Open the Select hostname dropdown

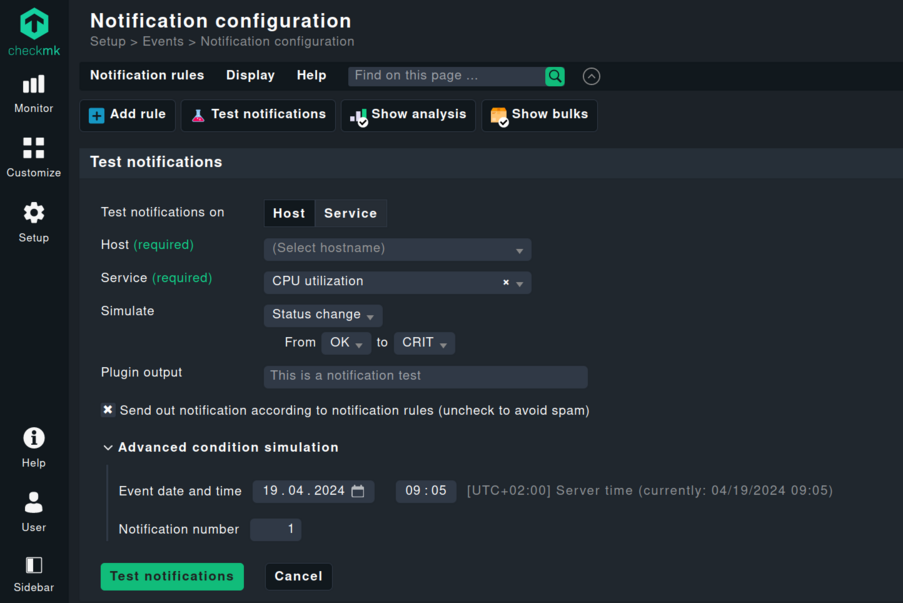[397, 248]
